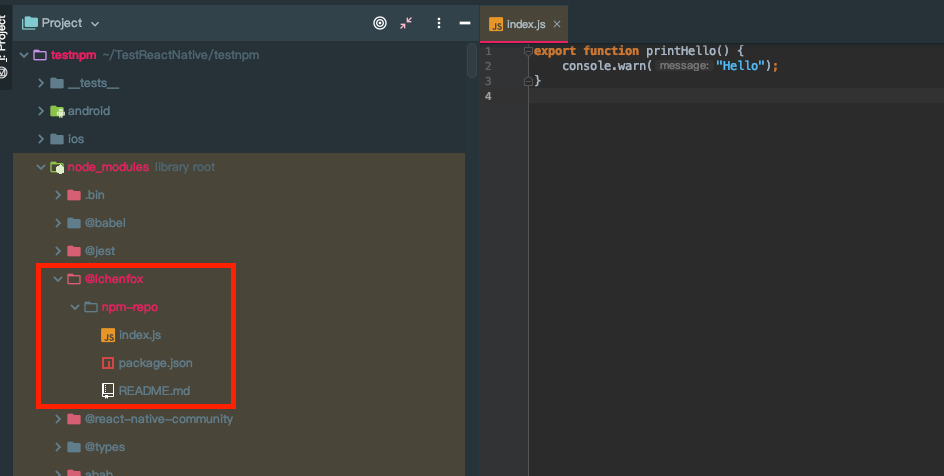Click the Project tree vertical scrollbar
This screenshot has width=944, height=476.
click(471, 60)
